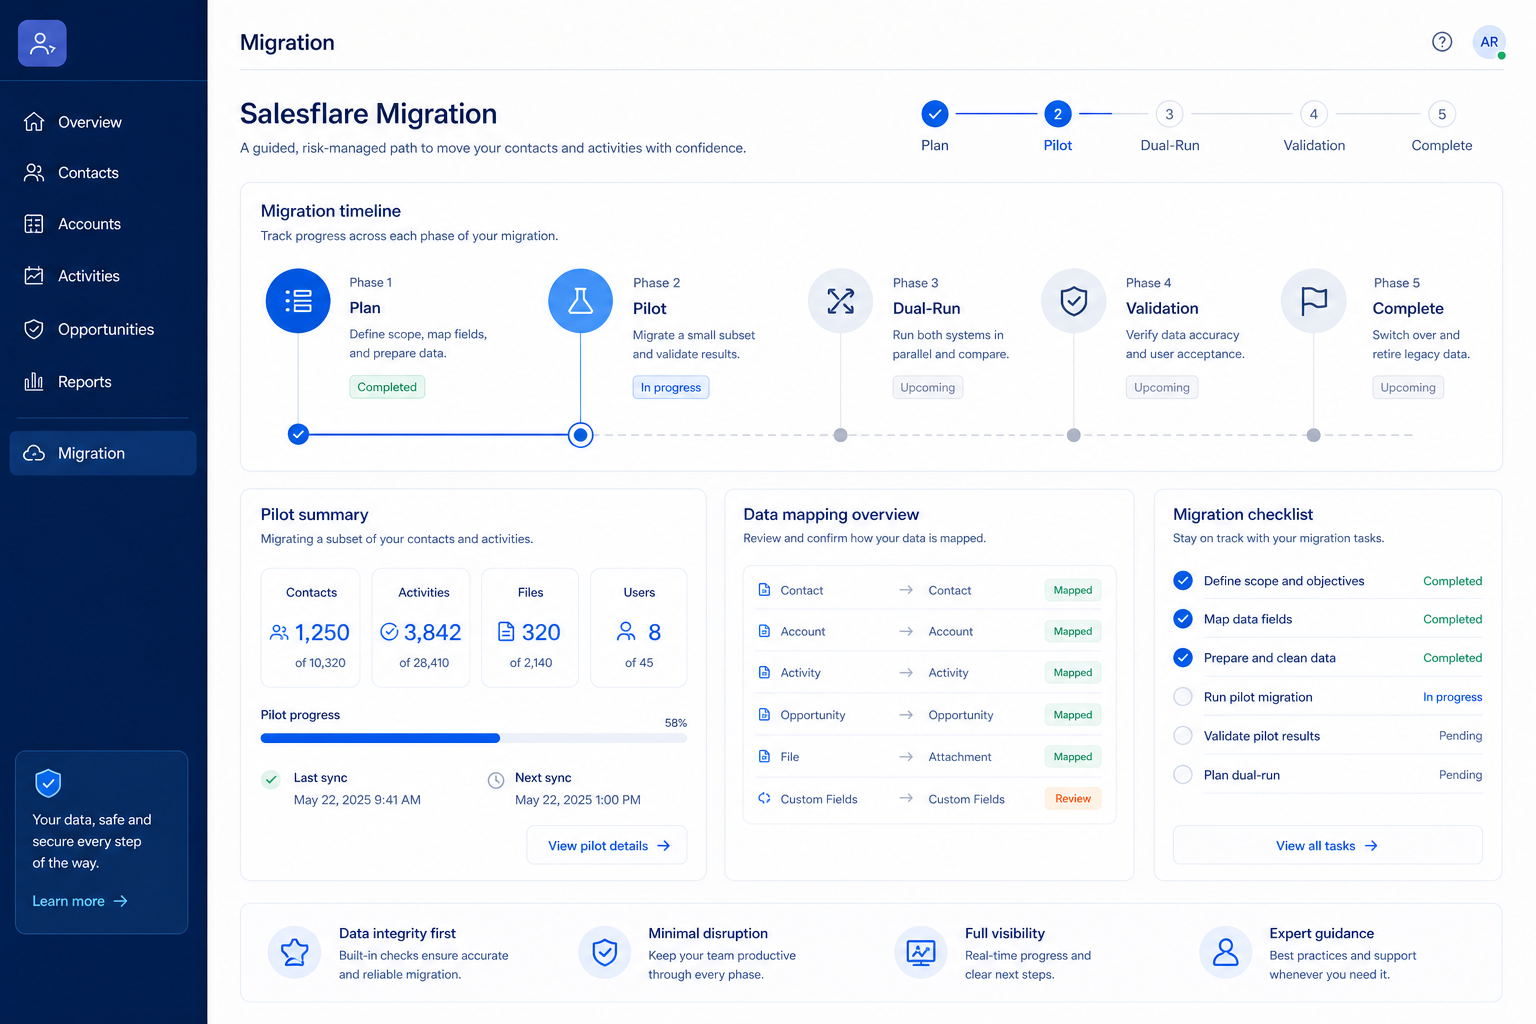Click the File row document icon
Viewport: 1536px width, 1024px height.
tap(764, 757)
